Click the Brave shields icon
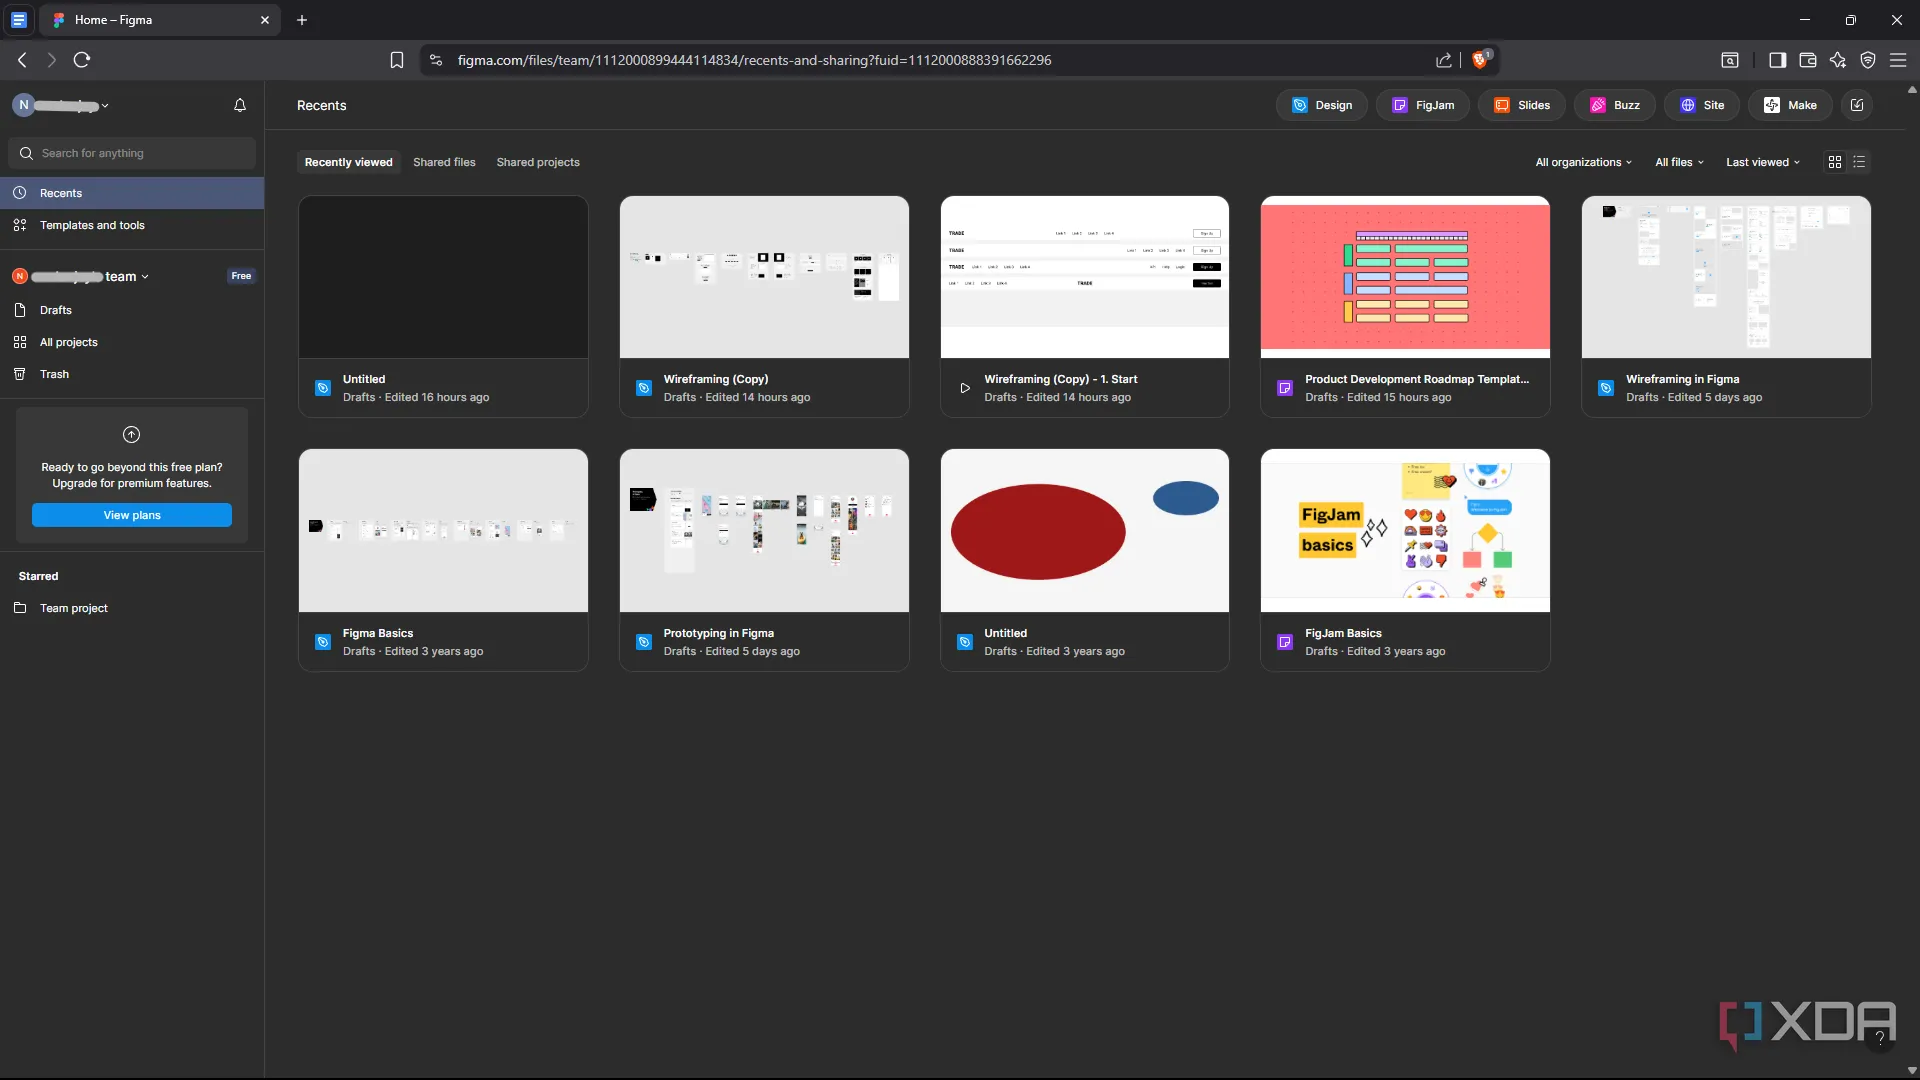Screen dimensions: 1920x1080 [x=1481, y=60]
